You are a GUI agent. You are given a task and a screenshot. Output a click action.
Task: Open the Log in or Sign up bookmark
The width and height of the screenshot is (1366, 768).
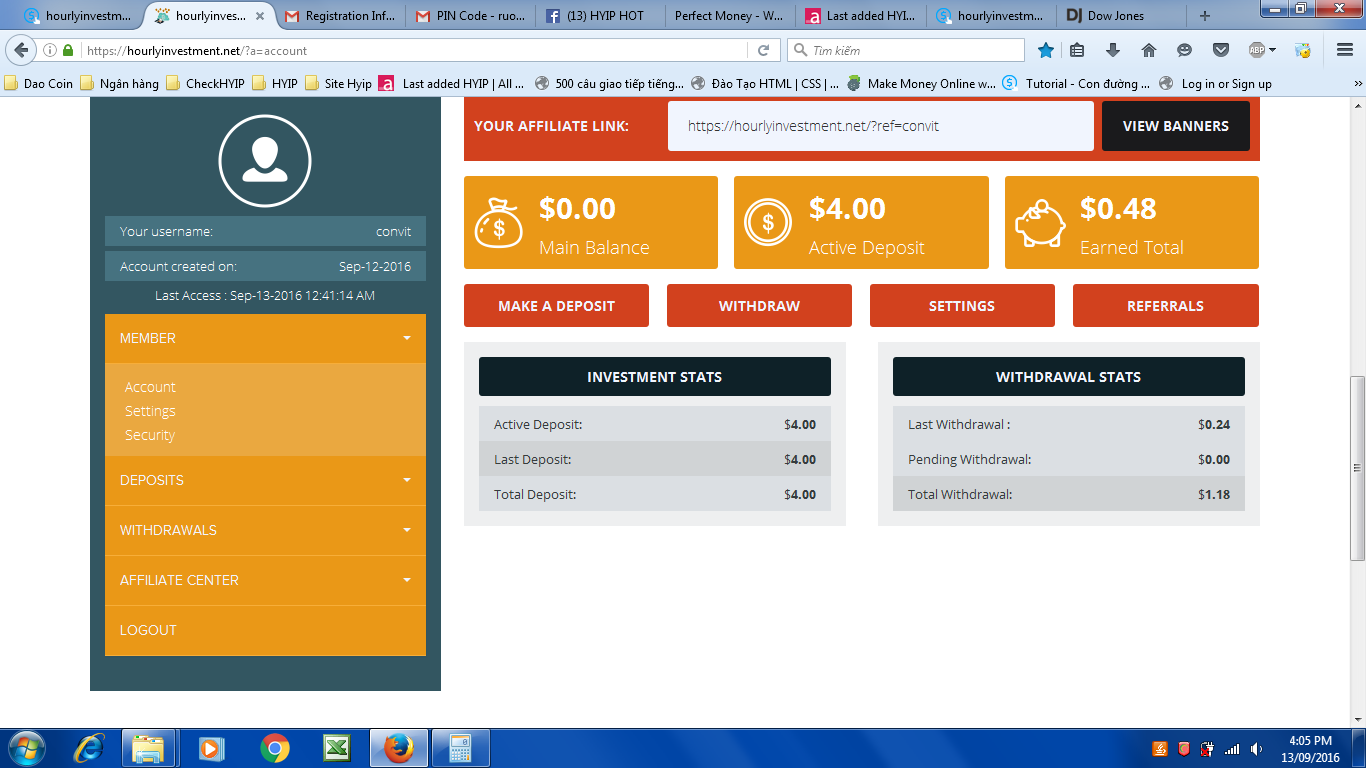(1216, 84)
